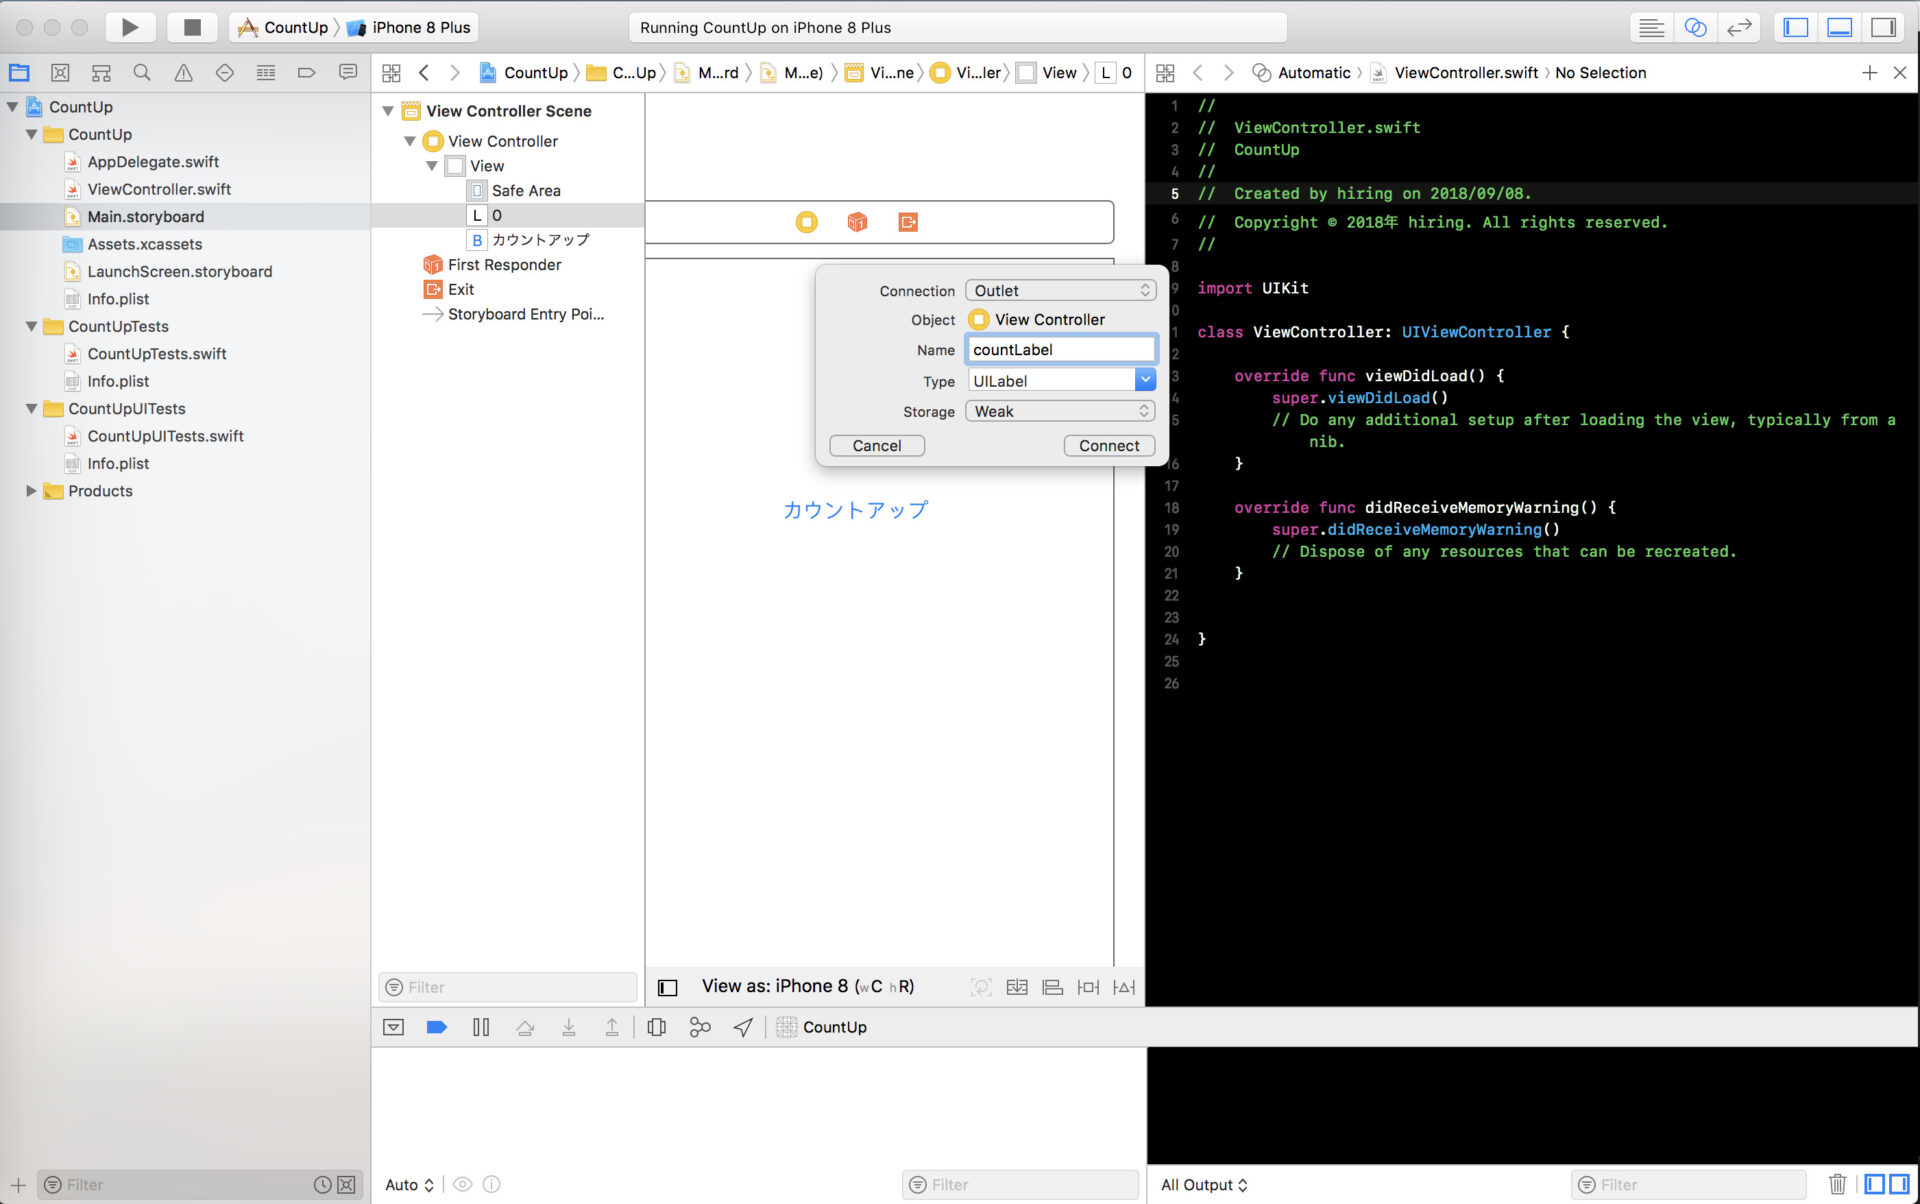Open the Embed In Stack button
Screen dimensions: 1920x1204
pos(1017,988)
